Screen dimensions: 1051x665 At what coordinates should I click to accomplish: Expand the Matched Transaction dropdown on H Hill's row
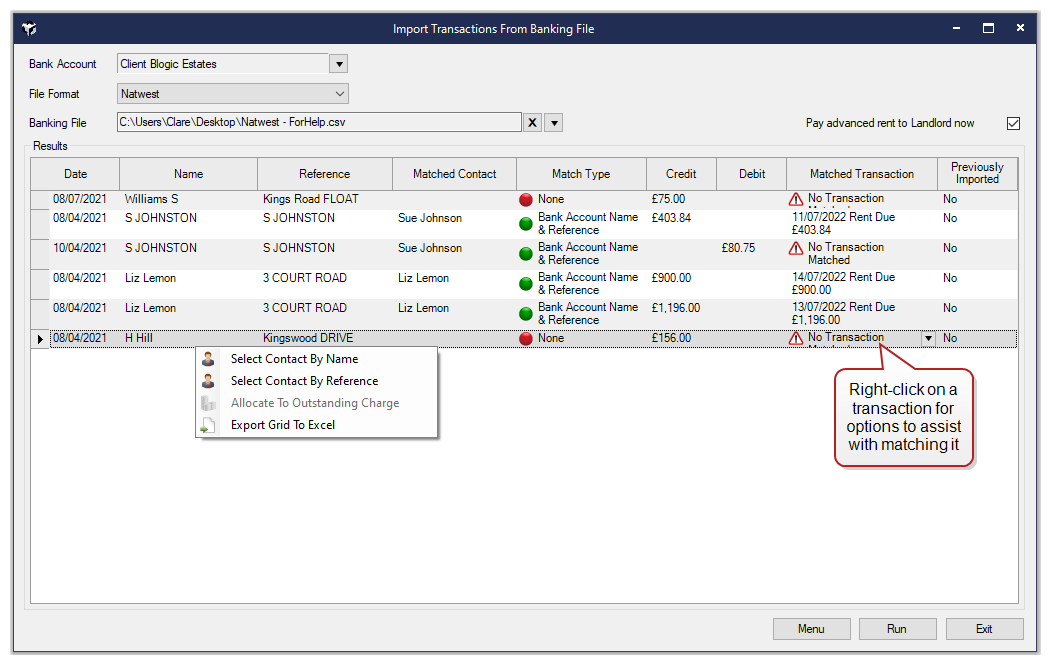[928, 338]
